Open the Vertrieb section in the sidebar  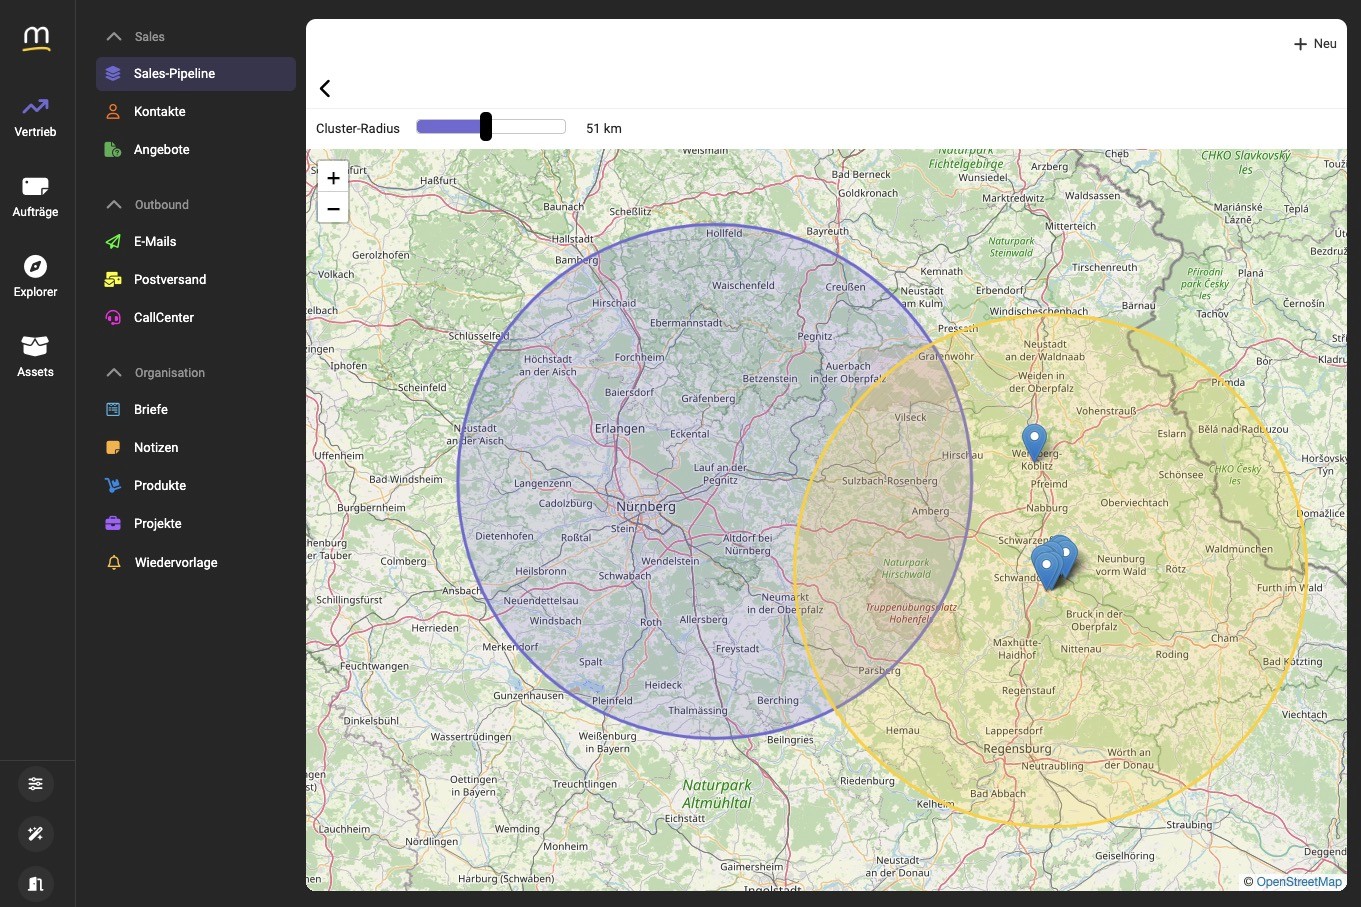[35, 116]
